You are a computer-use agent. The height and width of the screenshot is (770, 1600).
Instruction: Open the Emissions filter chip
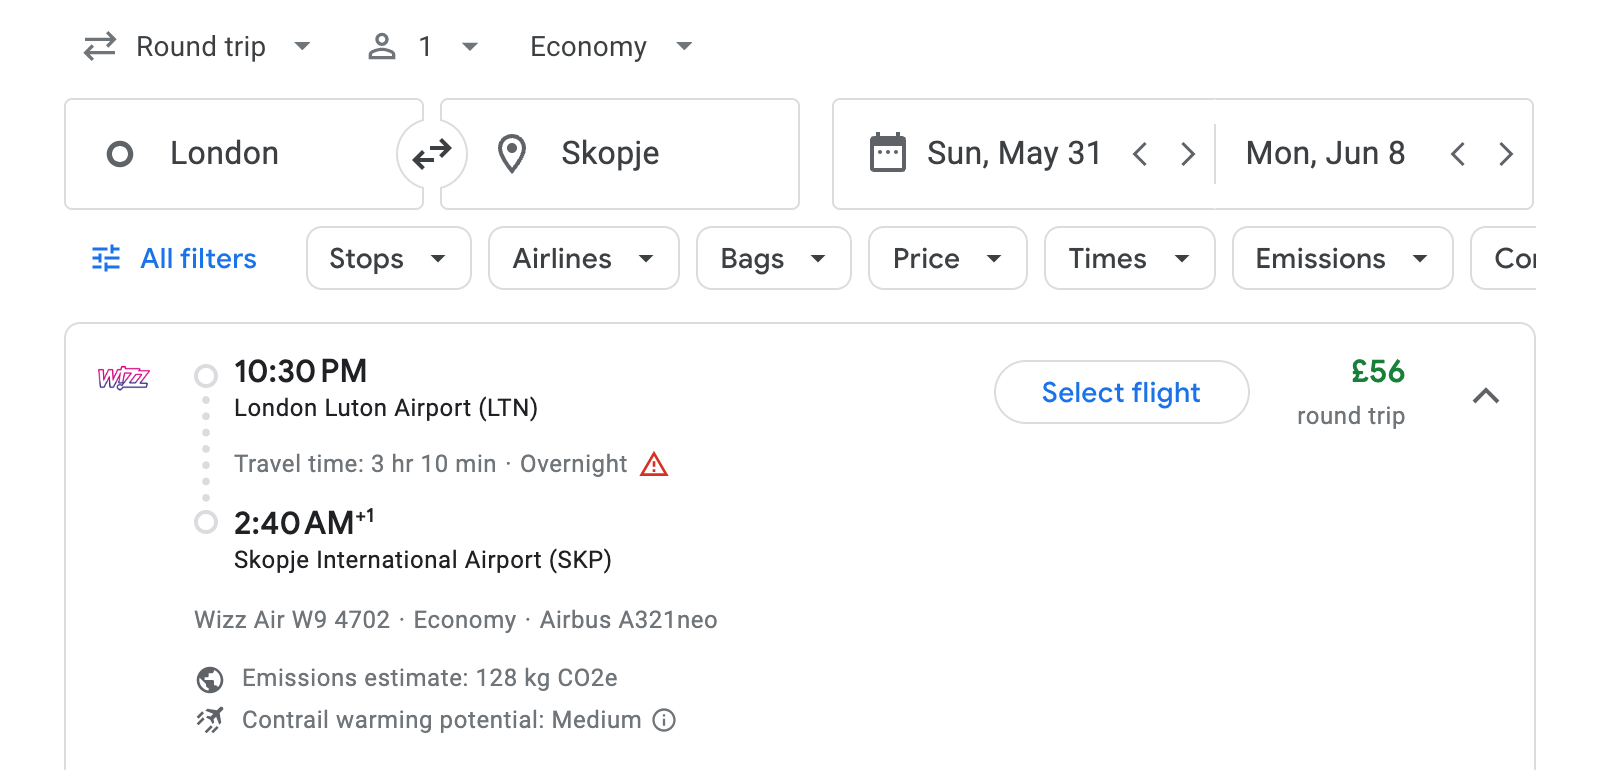1341,258
